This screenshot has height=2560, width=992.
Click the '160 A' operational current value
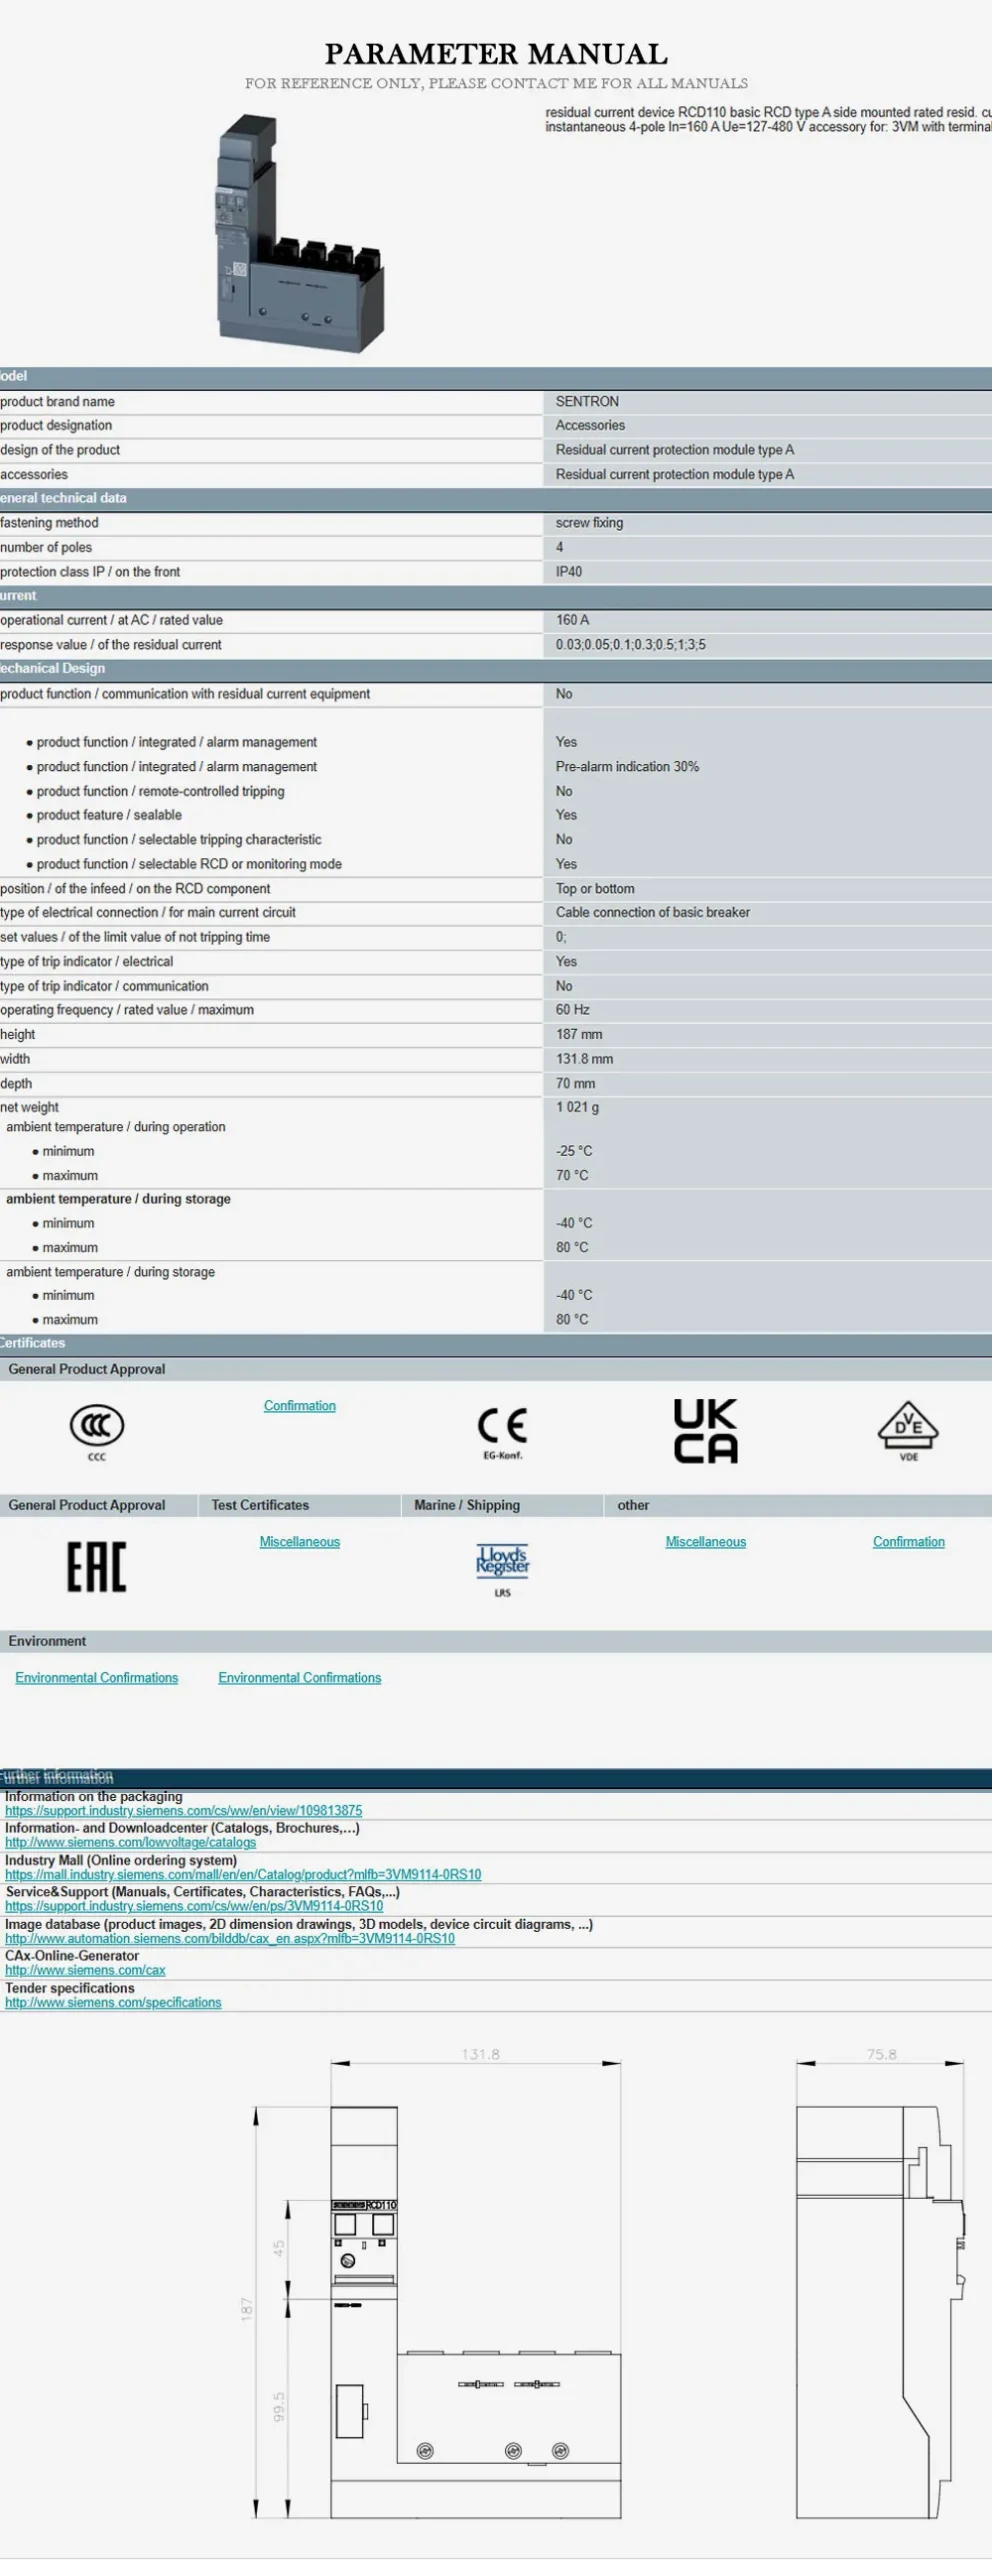[x=572, y=621]
